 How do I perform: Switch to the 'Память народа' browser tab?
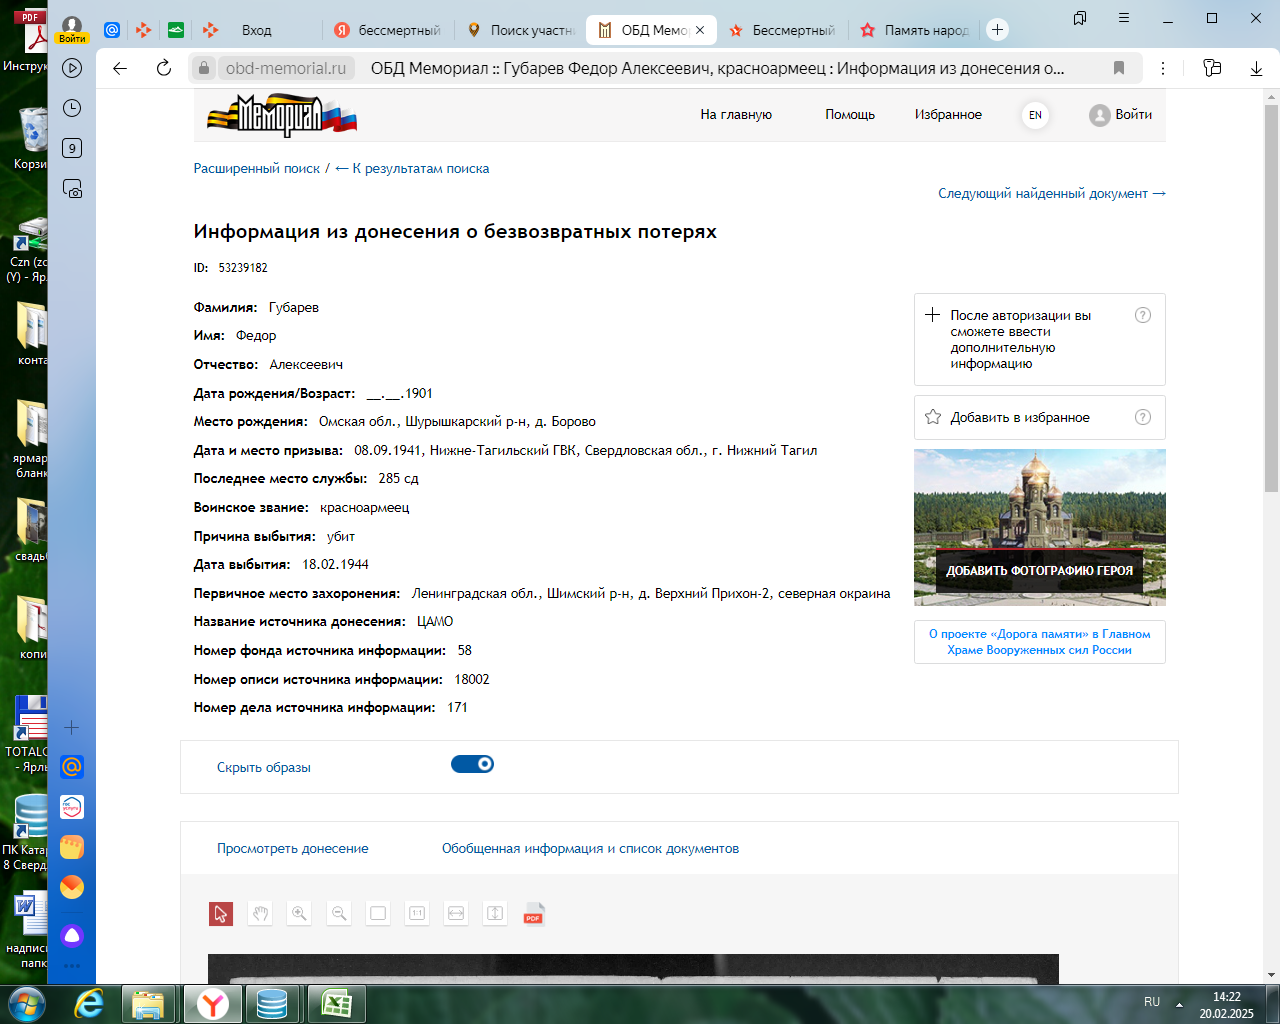[x=915, y=30]
